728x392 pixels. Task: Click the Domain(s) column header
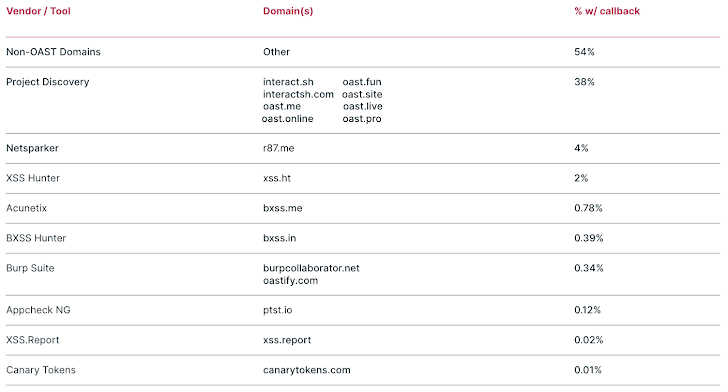coord(288,11)
